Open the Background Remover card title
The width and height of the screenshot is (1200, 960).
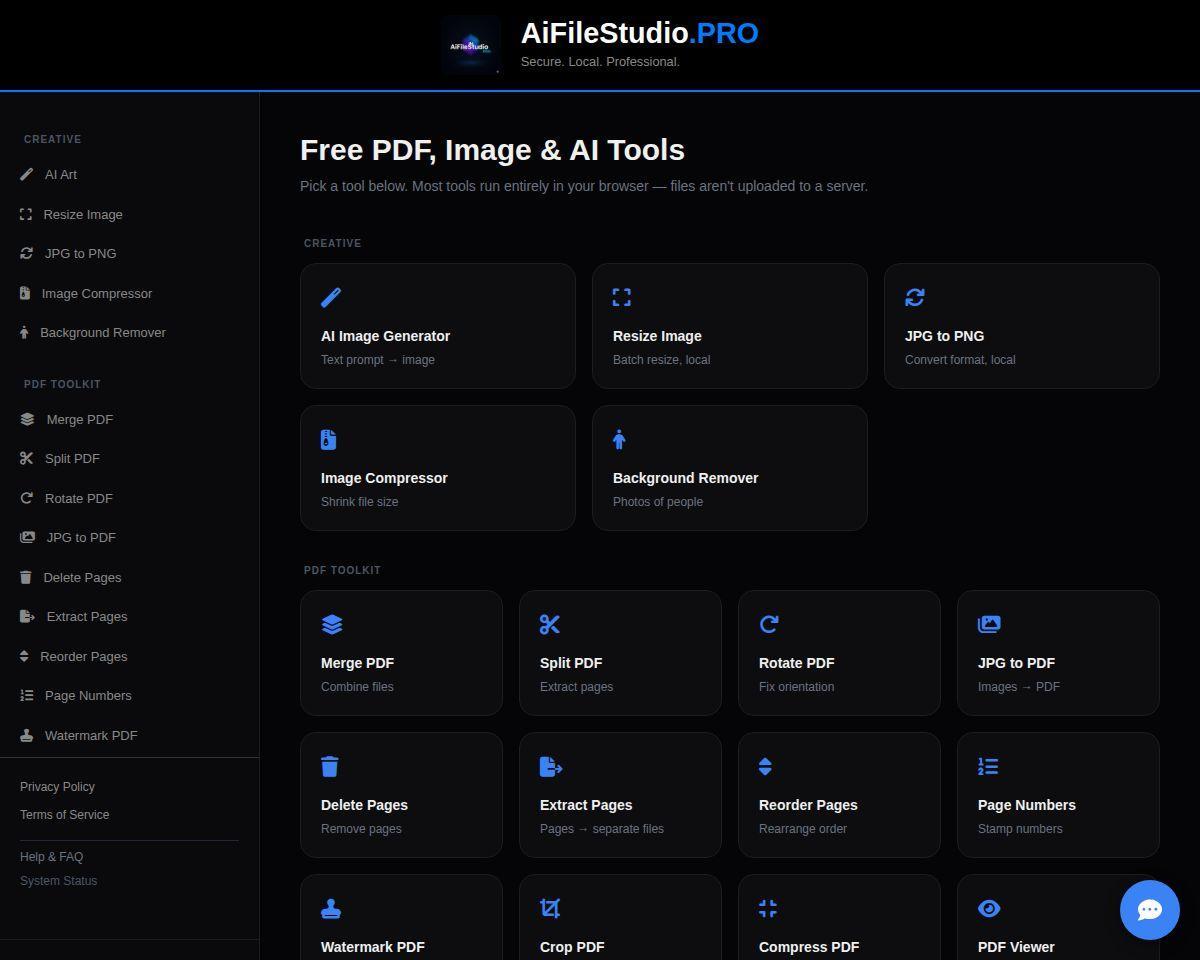[x=686, y=478]
